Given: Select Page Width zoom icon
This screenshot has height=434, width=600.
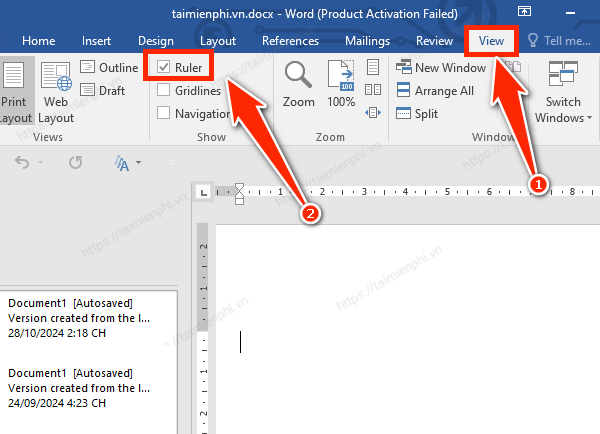Looking at the screenshot, I should pyautogui.click(x=373, y=113).
